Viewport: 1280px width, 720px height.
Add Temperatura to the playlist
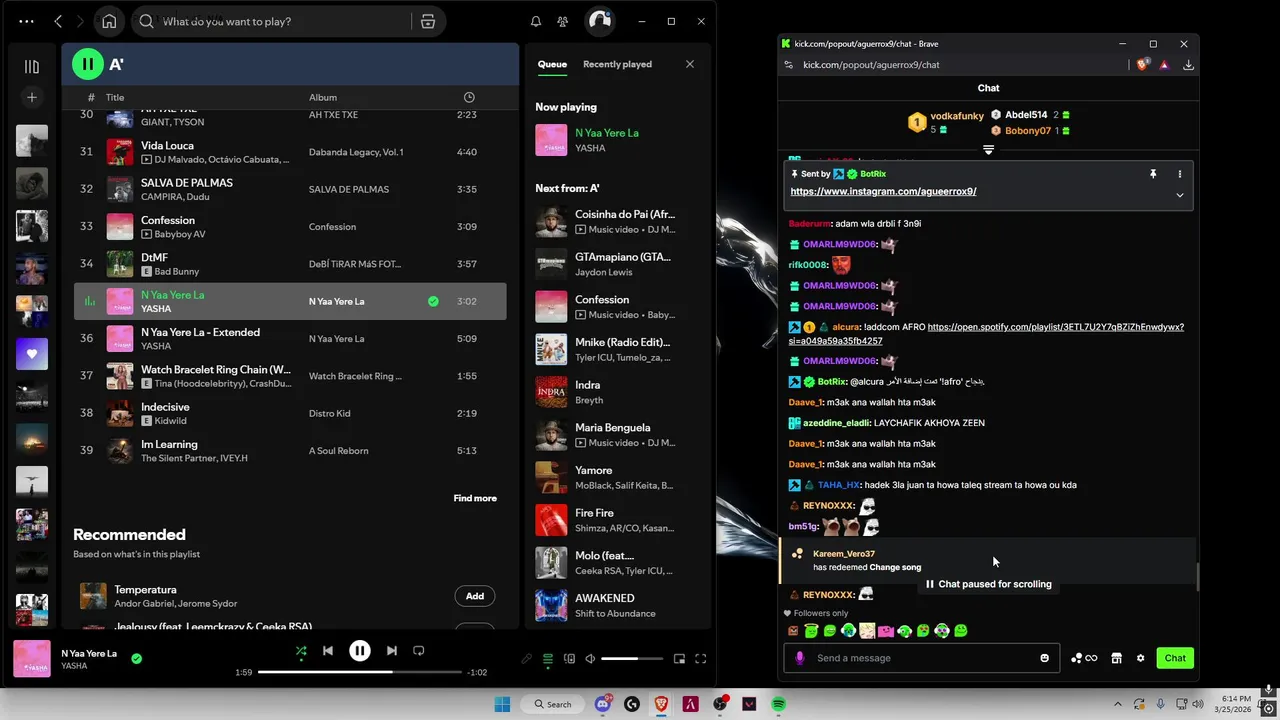coord(475,596)
